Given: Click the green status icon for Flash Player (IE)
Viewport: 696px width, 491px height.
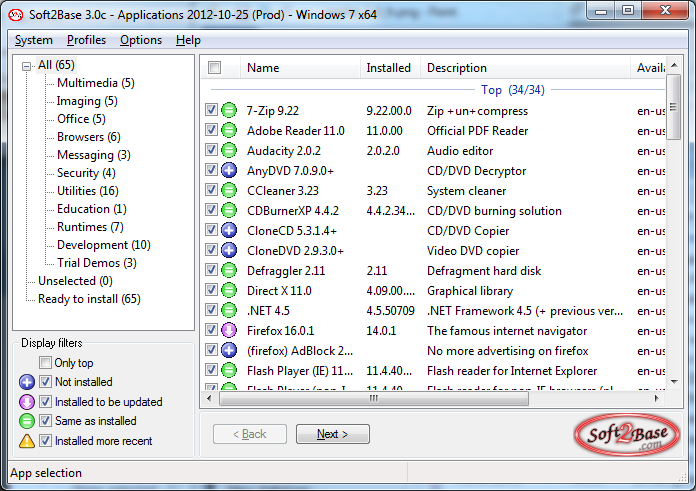Looking at the screenshot, I should (x=229, y=370).
